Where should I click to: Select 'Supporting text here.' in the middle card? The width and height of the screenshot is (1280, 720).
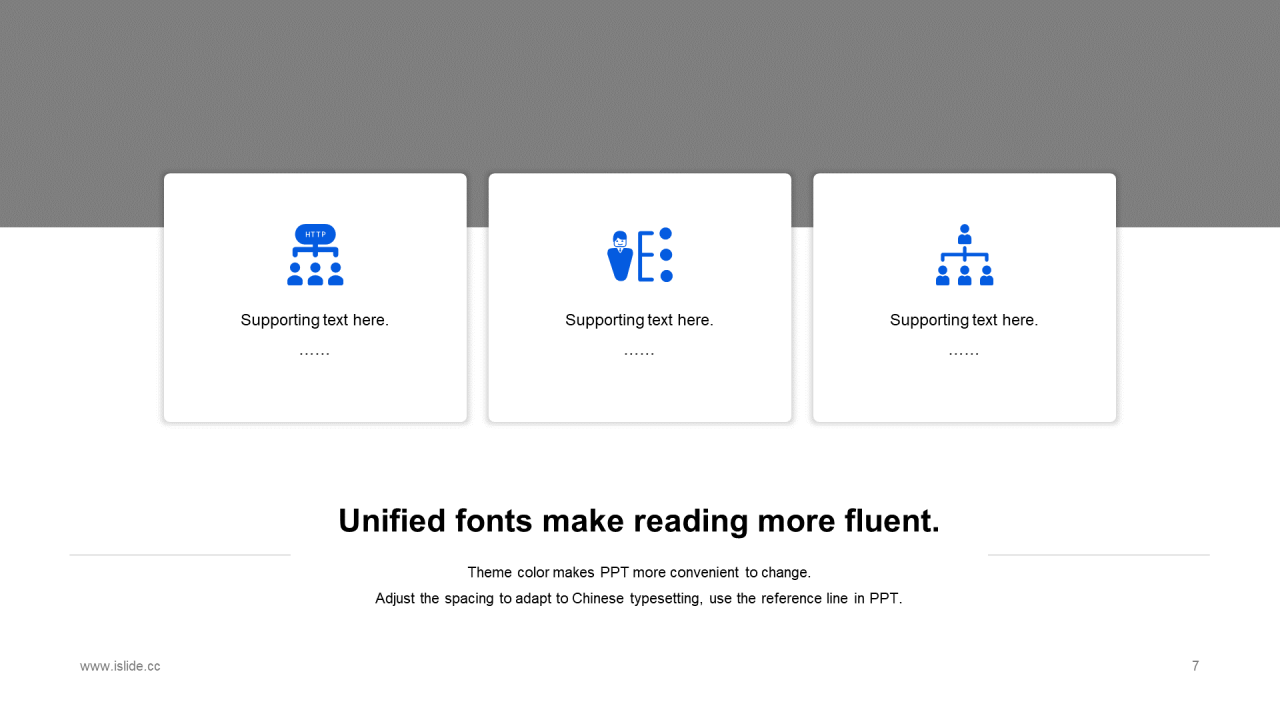tap(640, 320)
